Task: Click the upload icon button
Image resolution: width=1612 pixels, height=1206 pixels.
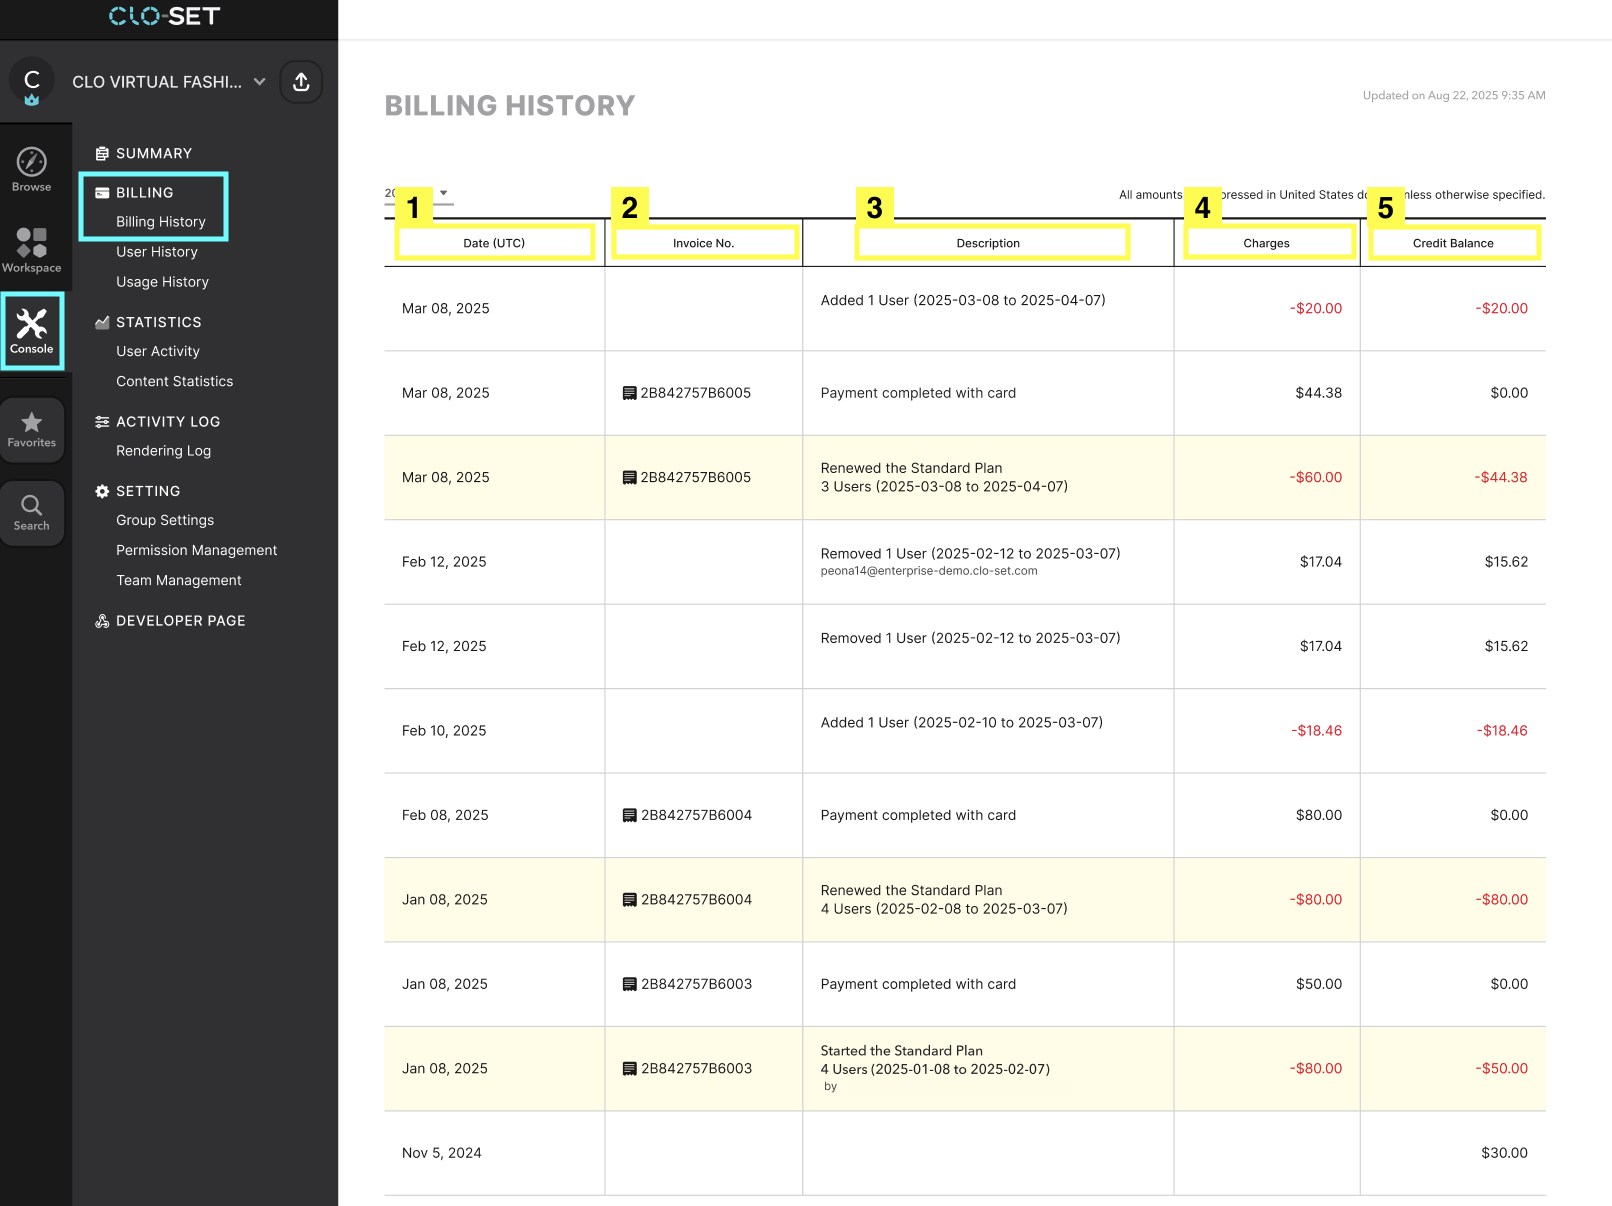Action: tap(301, 82)
